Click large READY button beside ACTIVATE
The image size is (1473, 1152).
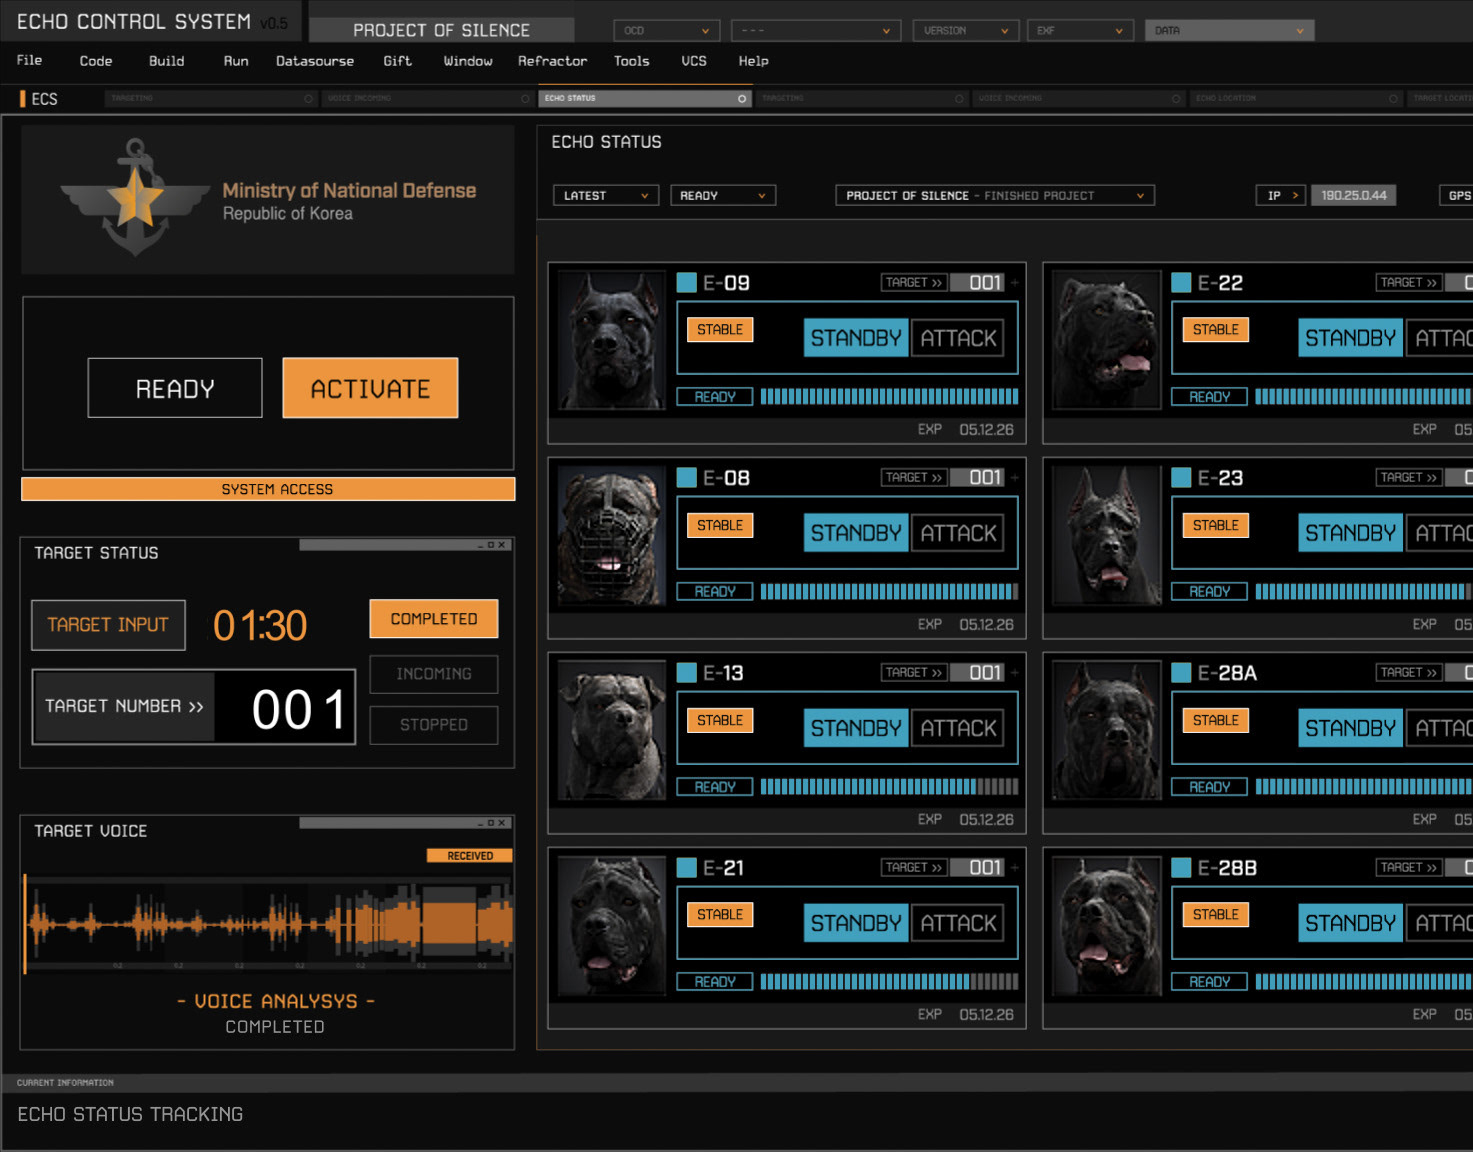175,388
